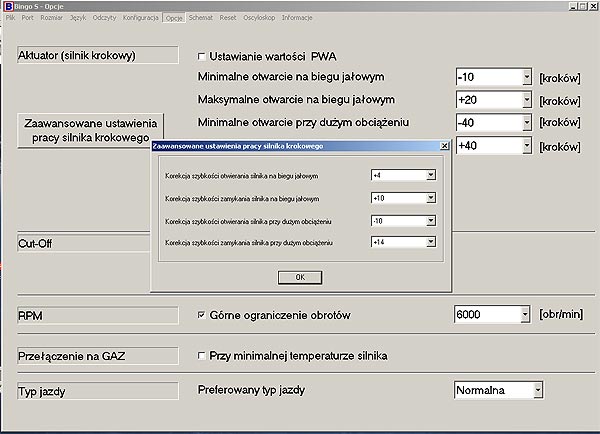
Task: Open dropdown for zamykania silnika na biegu jałowym
Action: point(431,198)
